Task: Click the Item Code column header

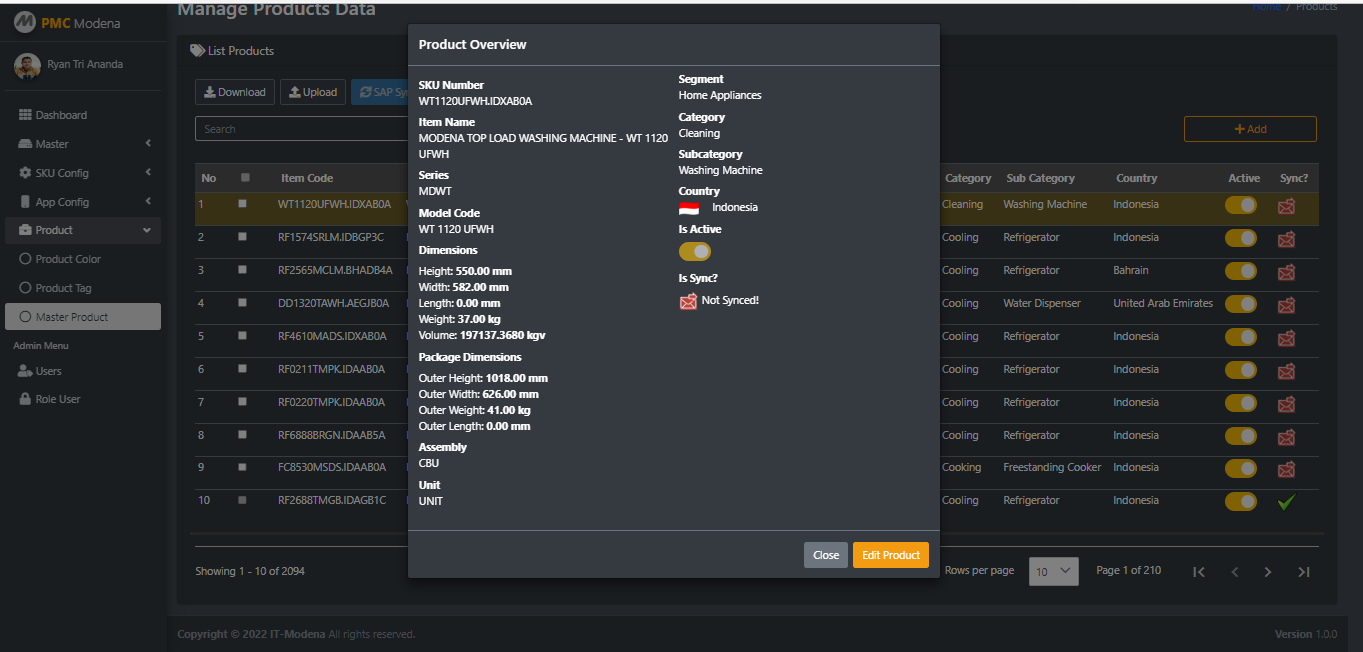Action: 307,178
